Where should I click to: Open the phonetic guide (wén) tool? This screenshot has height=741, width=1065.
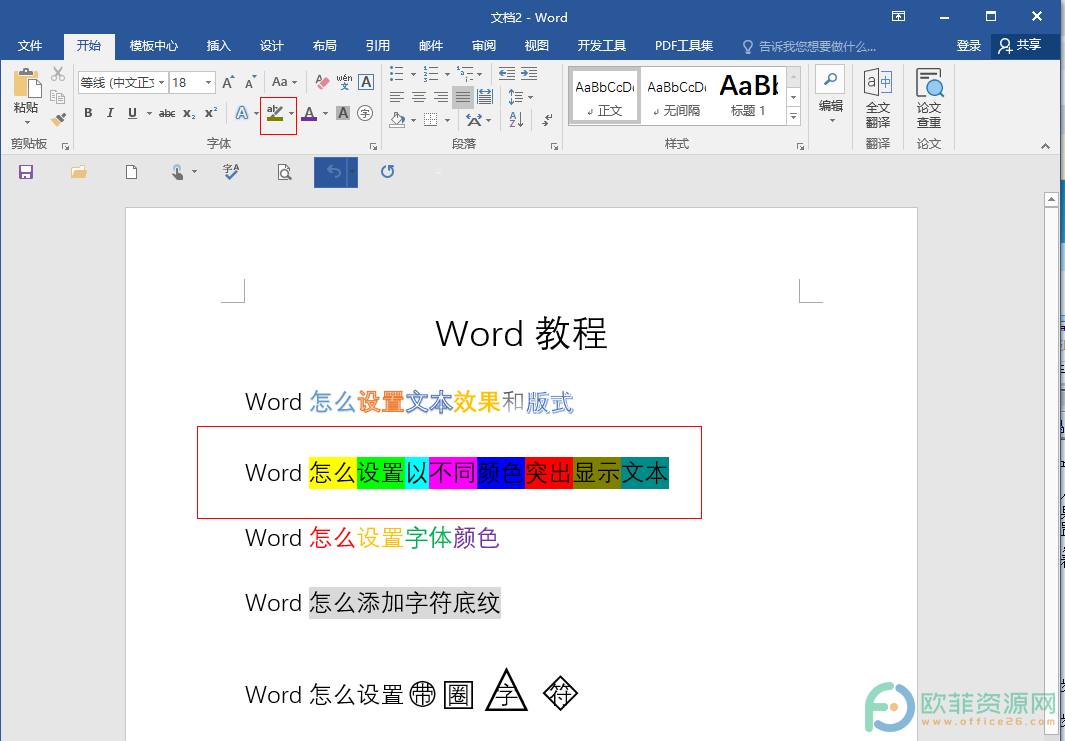pyautogui.click(x=344, y=82)
